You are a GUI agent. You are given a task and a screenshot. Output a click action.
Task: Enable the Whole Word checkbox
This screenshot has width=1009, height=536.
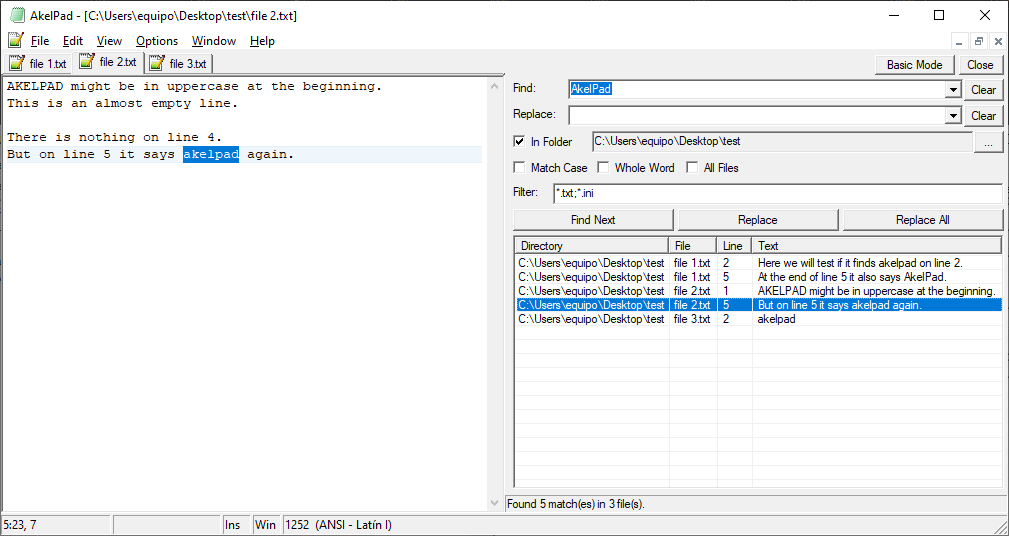point(603,167)
